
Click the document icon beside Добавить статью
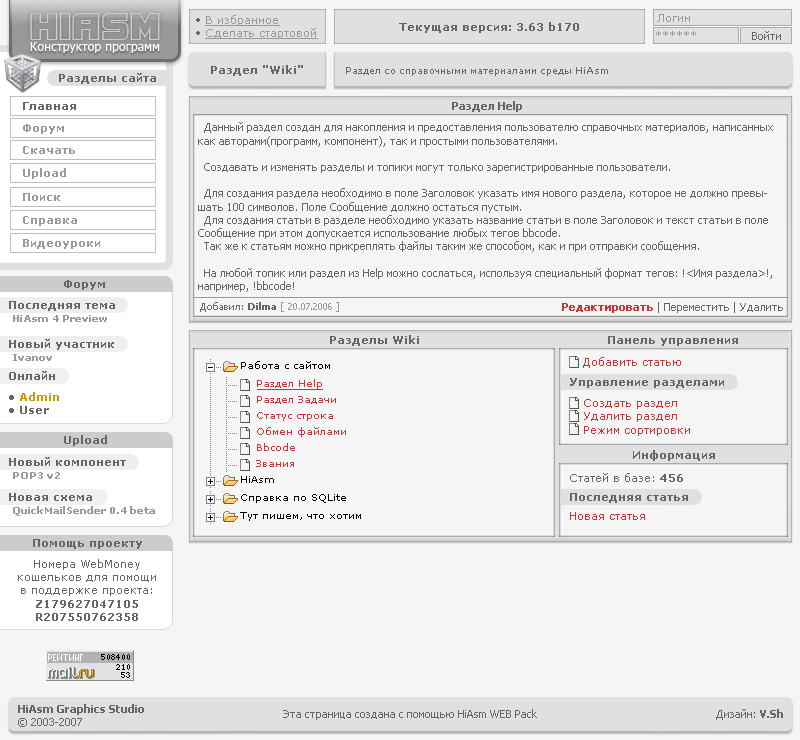(574, 363)
